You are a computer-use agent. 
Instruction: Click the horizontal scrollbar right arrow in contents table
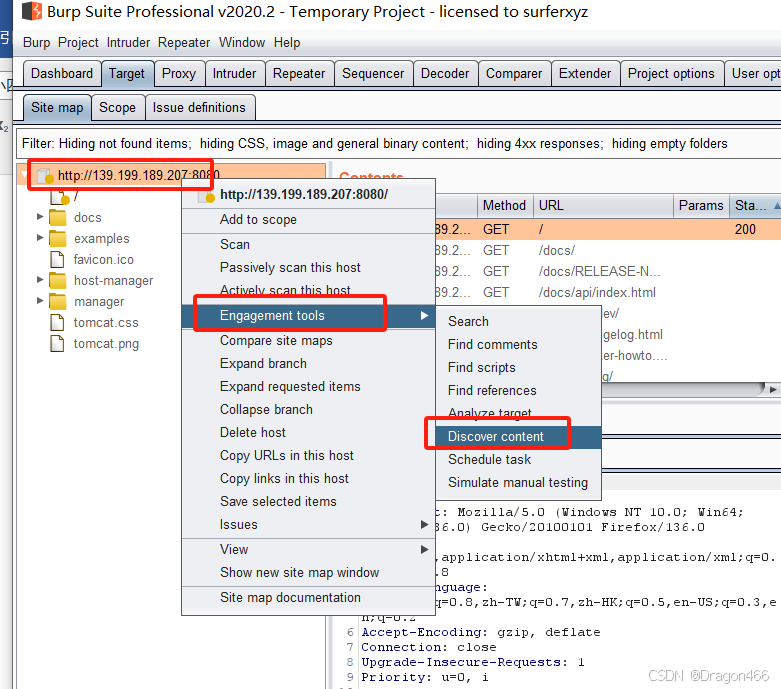773,390
